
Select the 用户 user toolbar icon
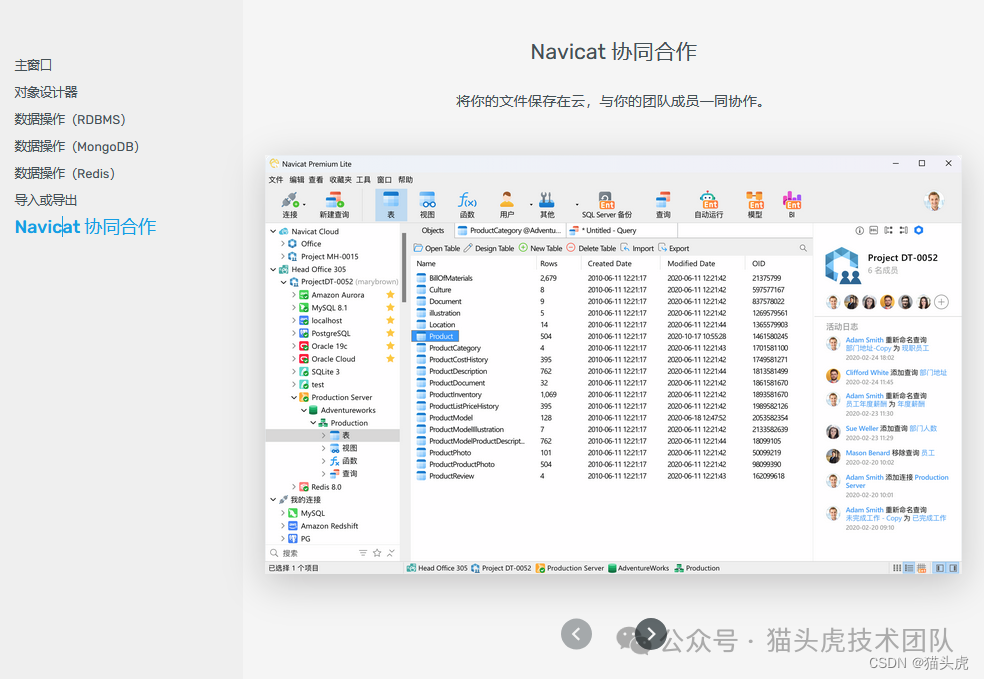pos(506,205)
